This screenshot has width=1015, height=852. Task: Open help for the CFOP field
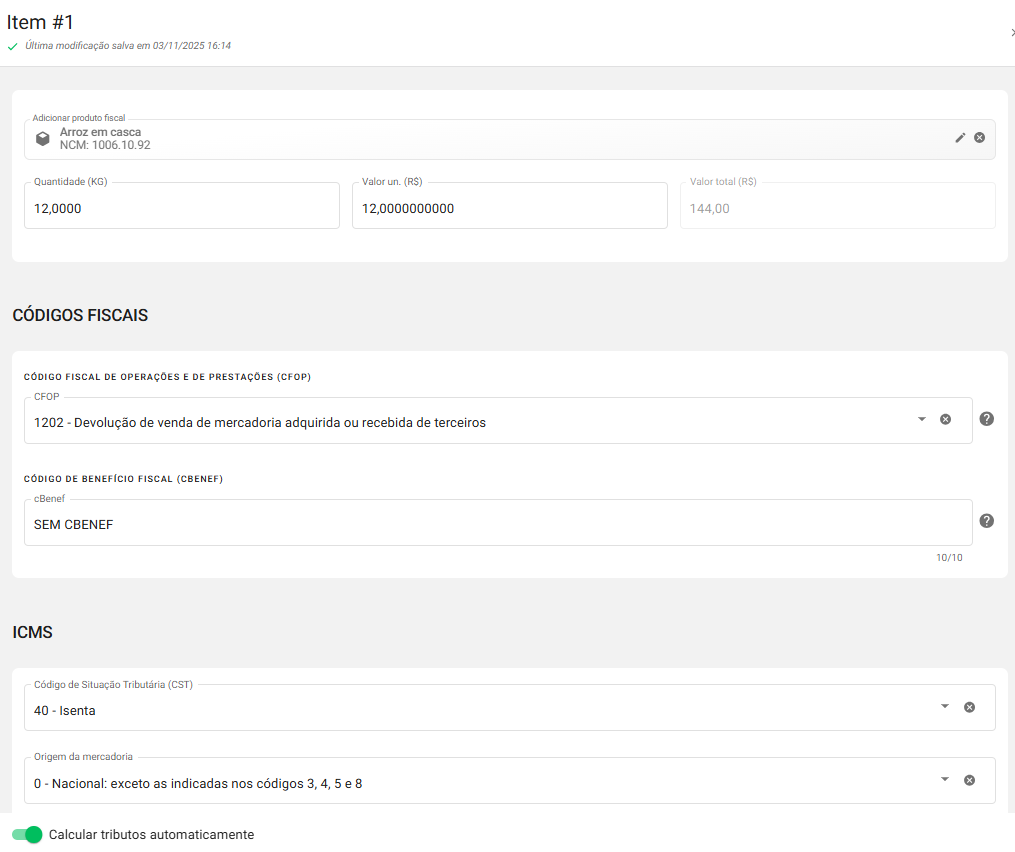(986, 419)
